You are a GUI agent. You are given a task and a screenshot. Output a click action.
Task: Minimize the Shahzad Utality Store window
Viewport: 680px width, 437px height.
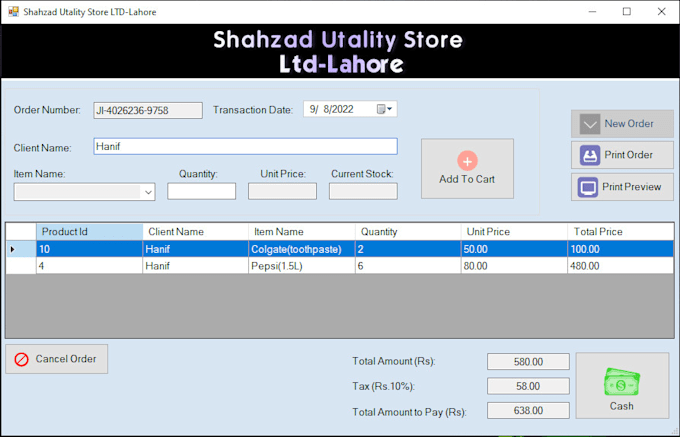pyautogui.click(x=592, y=12)
